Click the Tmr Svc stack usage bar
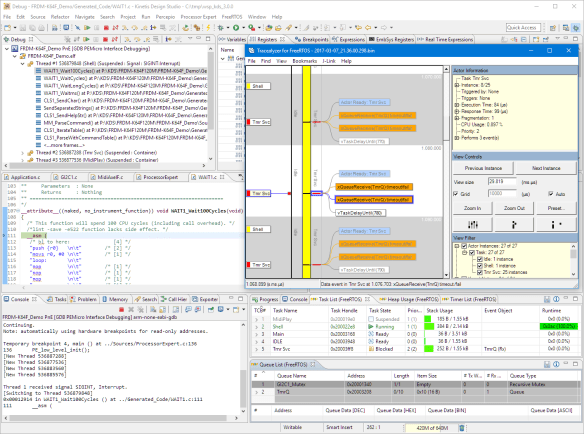 [429, 349]
